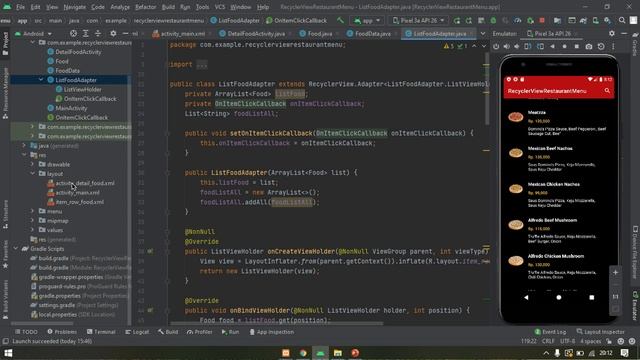Viewport: 640px width, 360px height.
Task: Open the Profiler tool window
Action: (x=200, y=332)
